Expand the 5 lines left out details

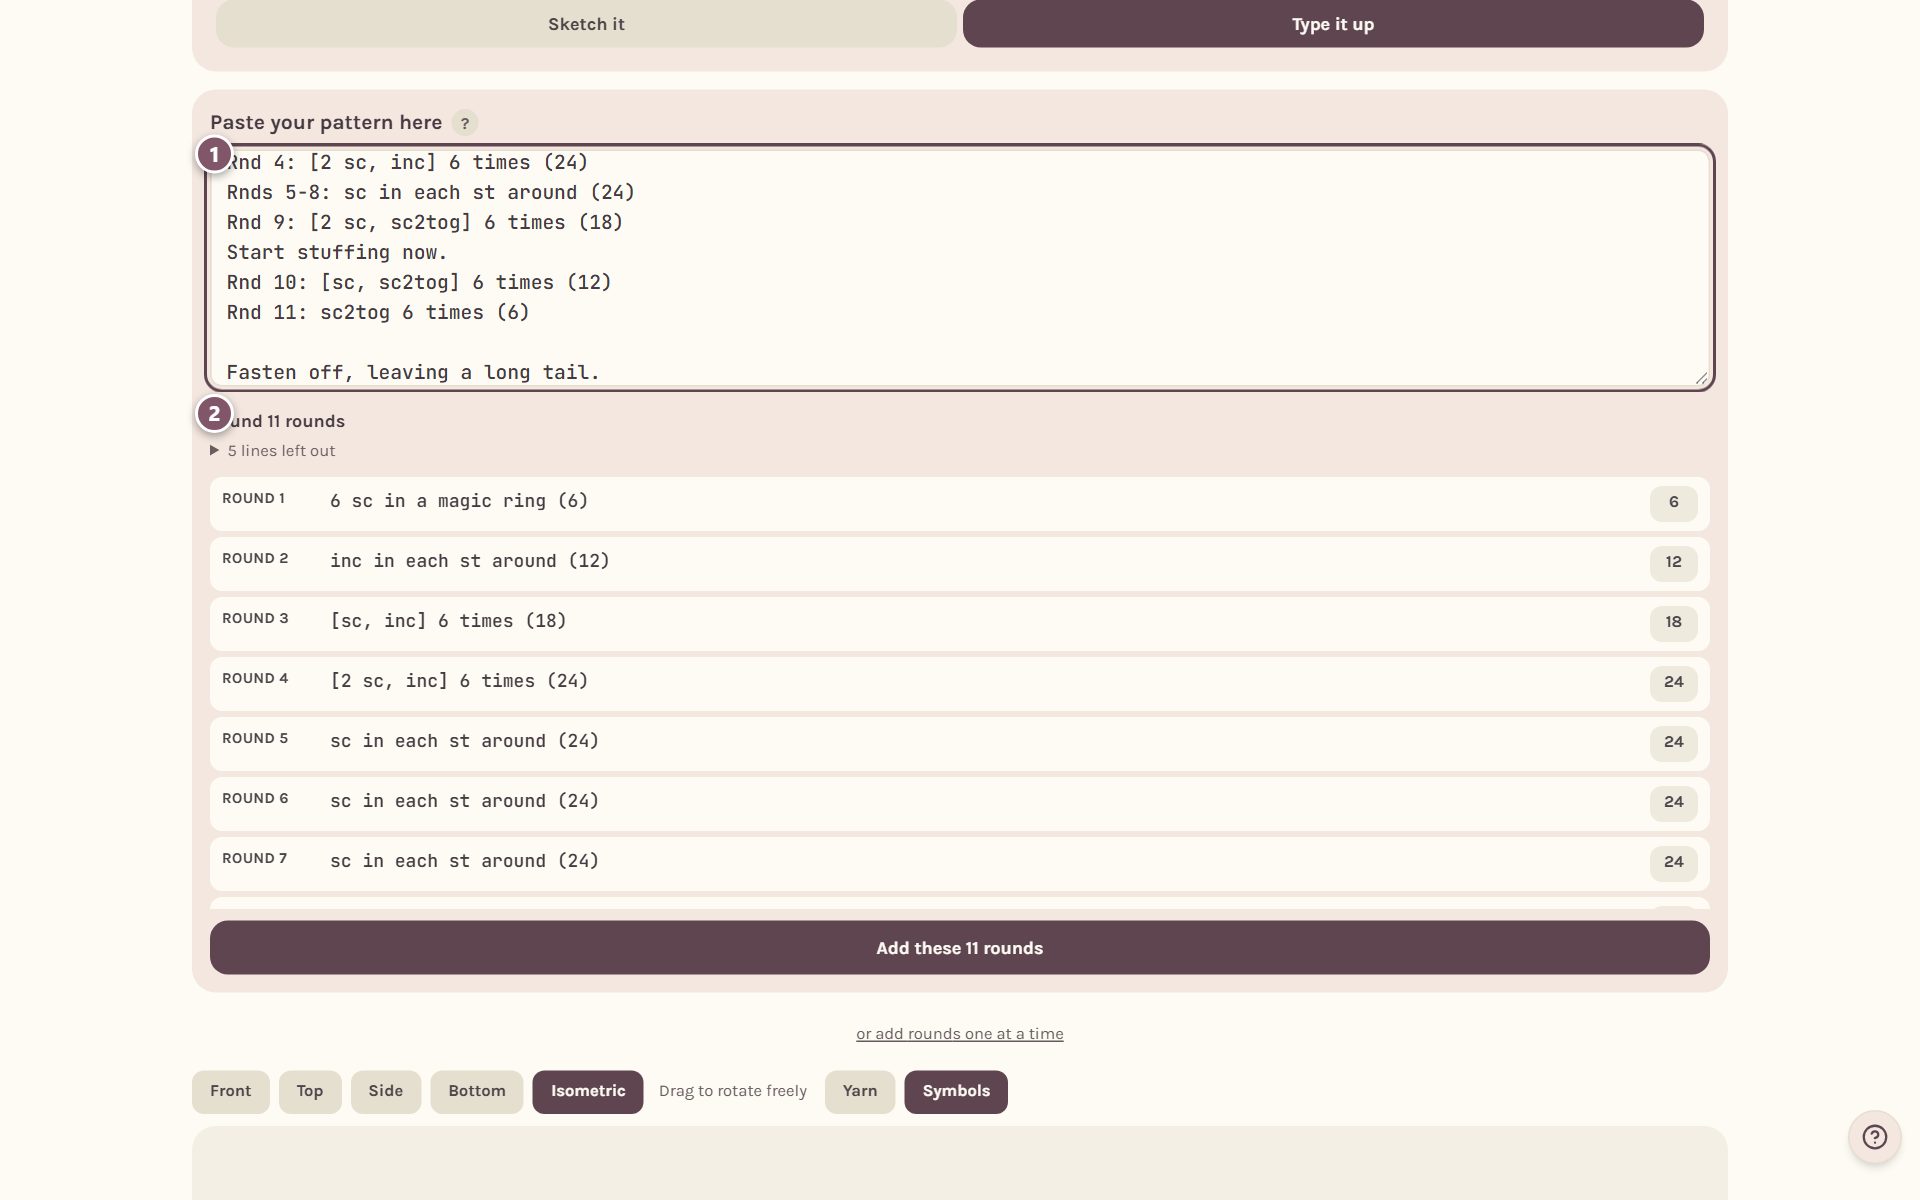coord(273,451)
